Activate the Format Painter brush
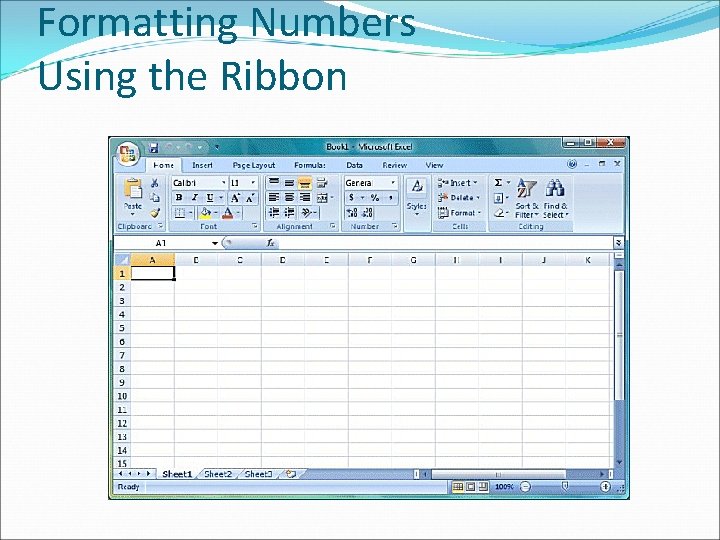The height and width of the screenshot is (540, 720). point(155,213)
